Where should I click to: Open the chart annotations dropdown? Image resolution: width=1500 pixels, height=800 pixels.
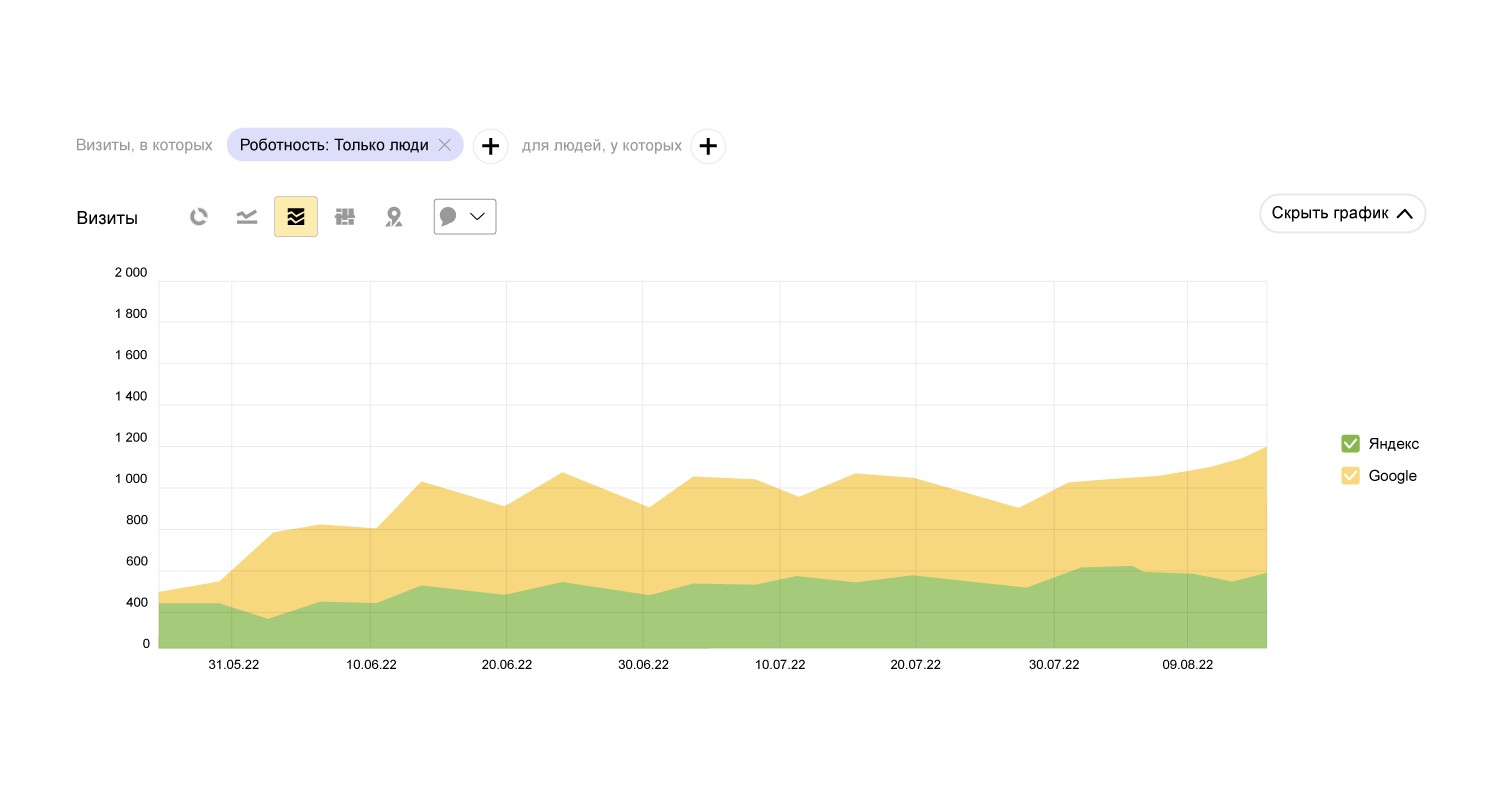(x=465, y=217)
